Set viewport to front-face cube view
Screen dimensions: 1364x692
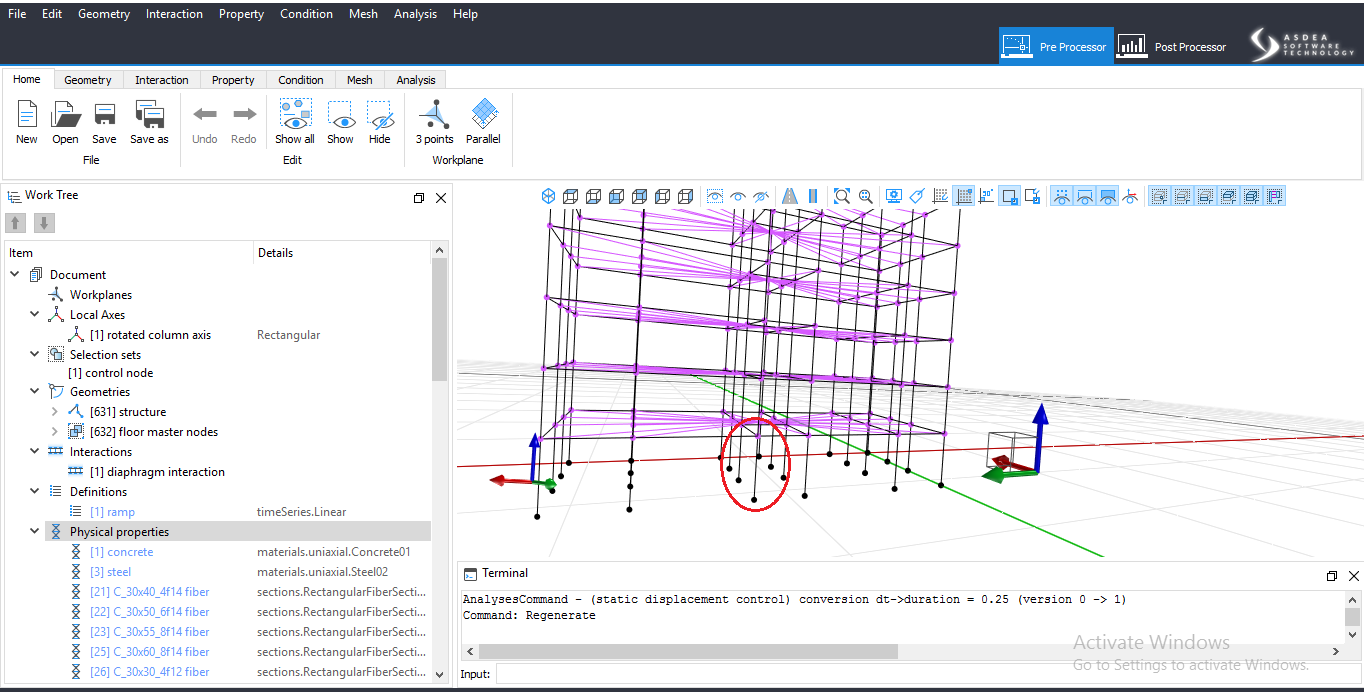(x=617, y=196)
